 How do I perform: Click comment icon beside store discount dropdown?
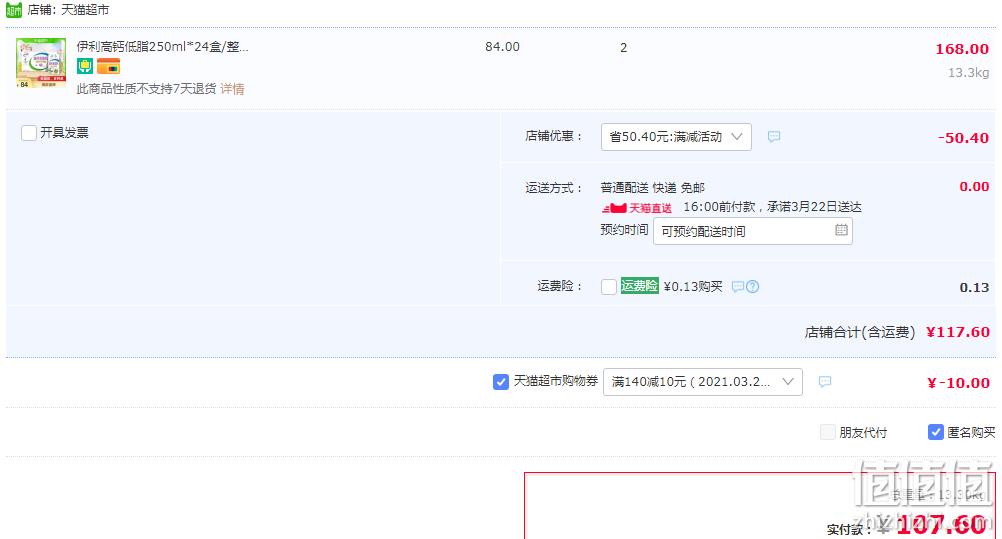[x=774, y=137]
